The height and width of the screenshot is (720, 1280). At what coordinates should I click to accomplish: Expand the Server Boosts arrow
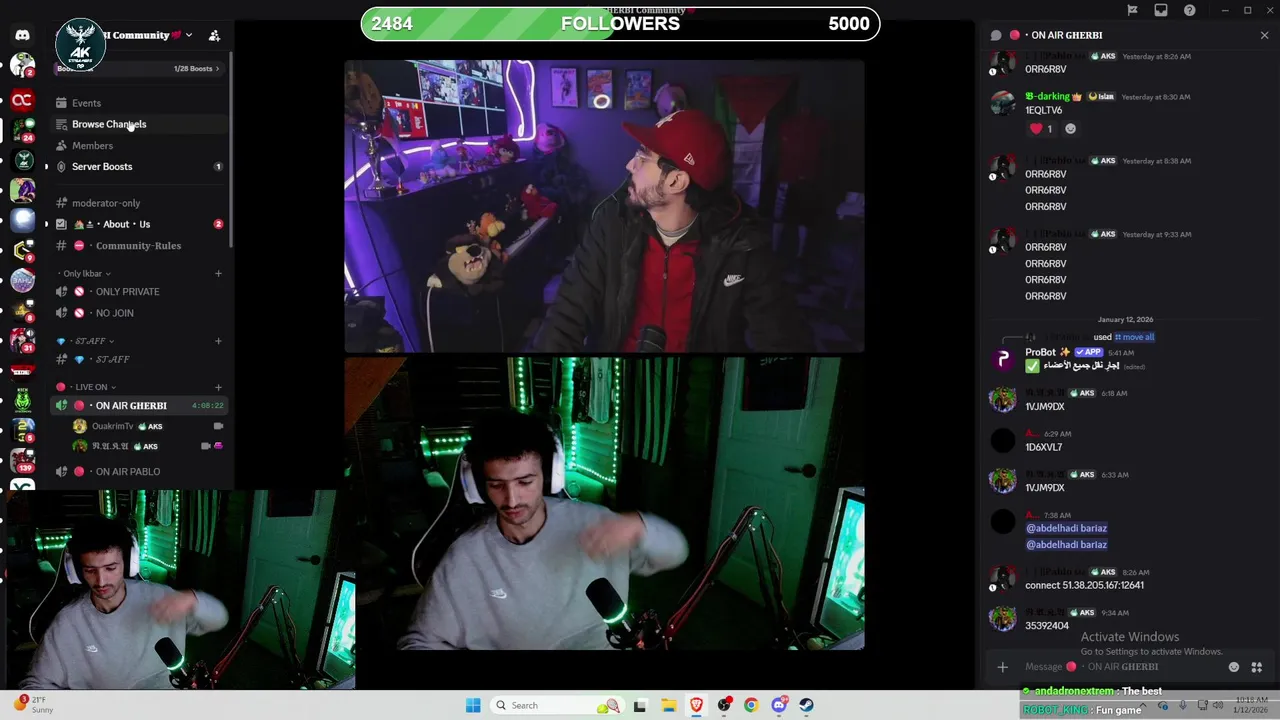45,167
